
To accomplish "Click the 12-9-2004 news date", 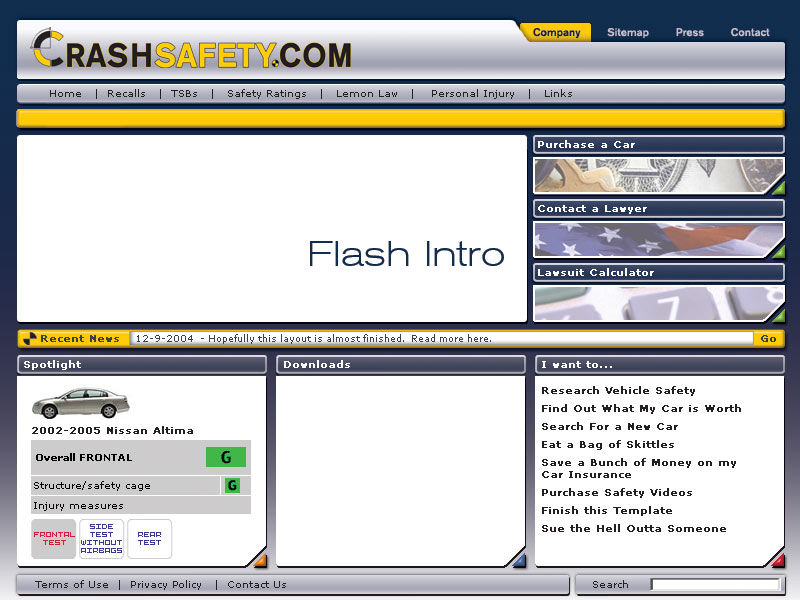I will tap(164, 339).
